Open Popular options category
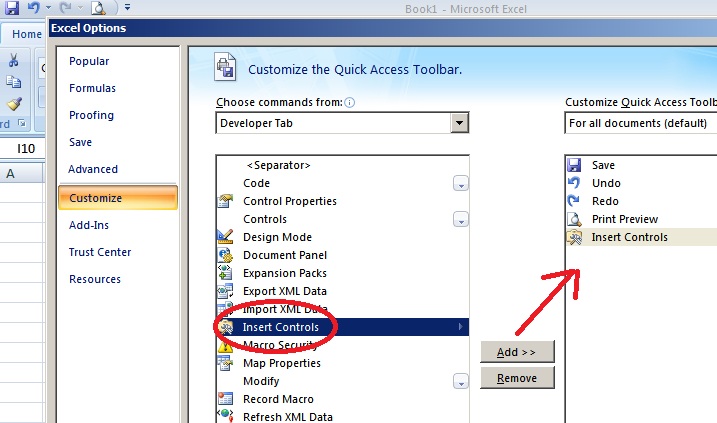The image size is (717, 423). pyautogui.click(x=89, y=61)
